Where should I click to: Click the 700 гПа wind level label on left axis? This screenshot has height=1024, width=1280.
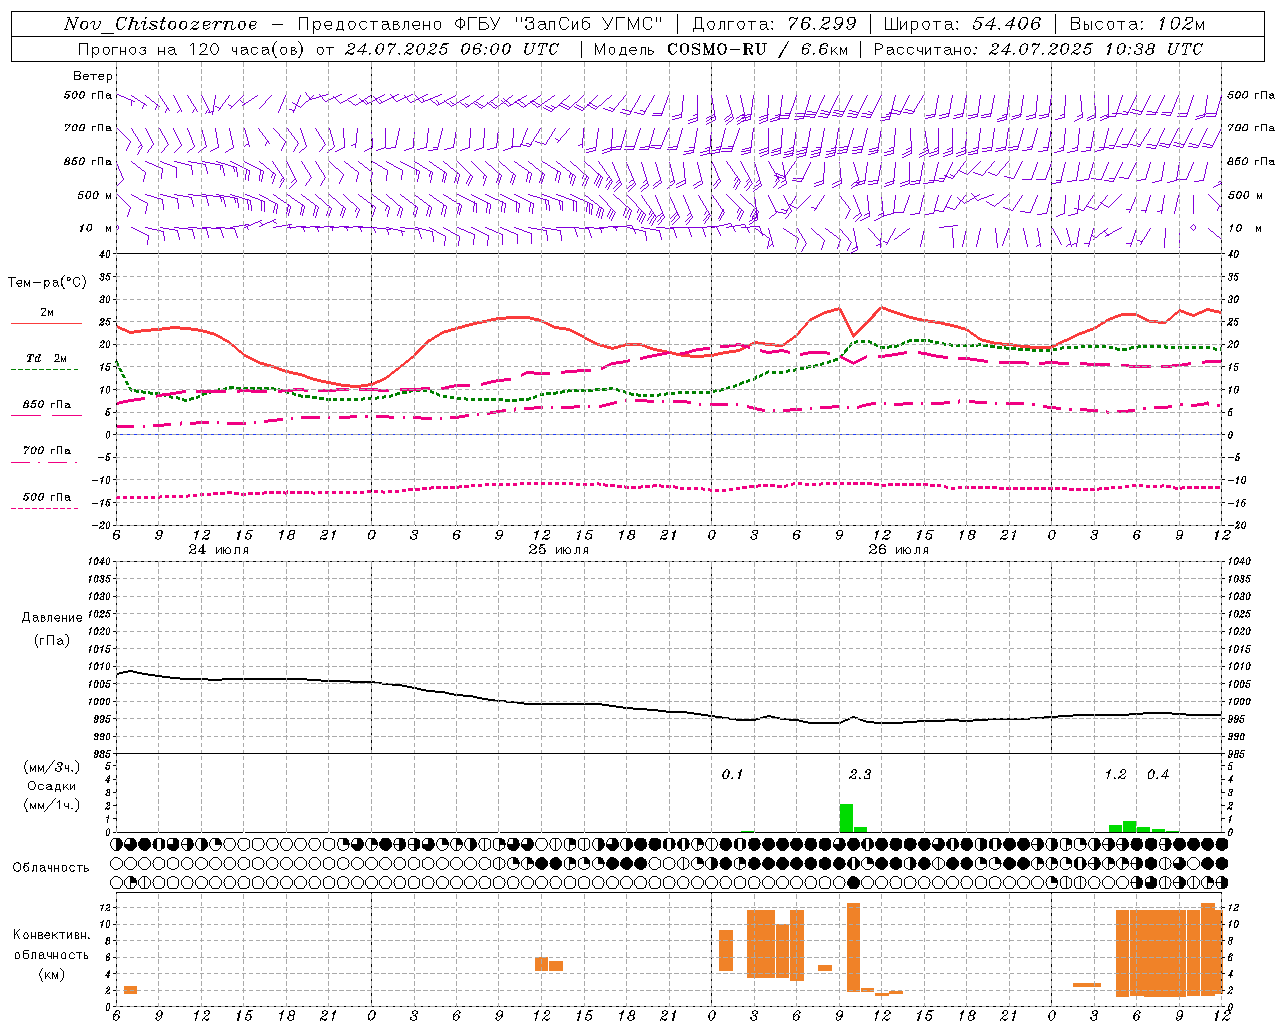(x=88, y=128)
